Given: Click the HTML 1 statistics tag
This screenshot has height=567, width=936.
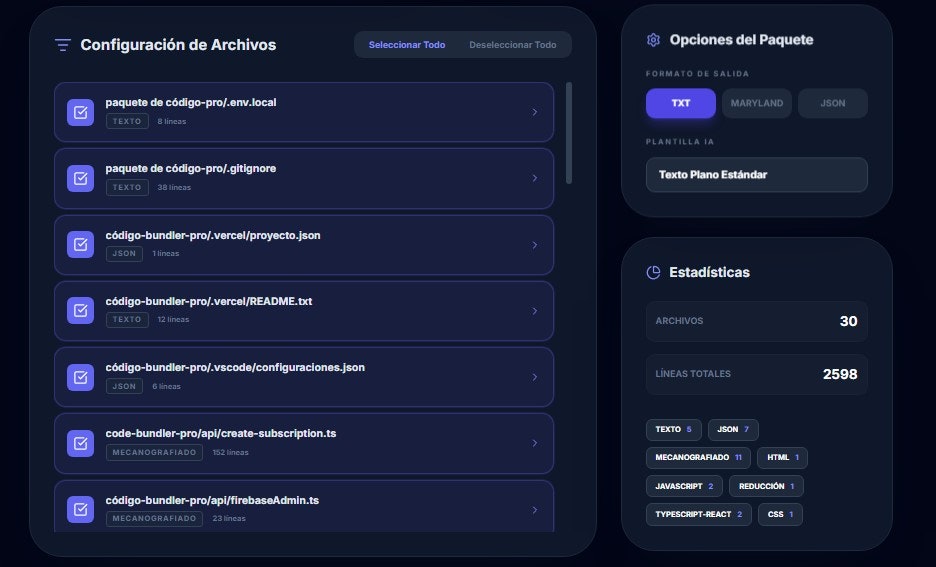Looking at the screenshot, I should [783, 458].
